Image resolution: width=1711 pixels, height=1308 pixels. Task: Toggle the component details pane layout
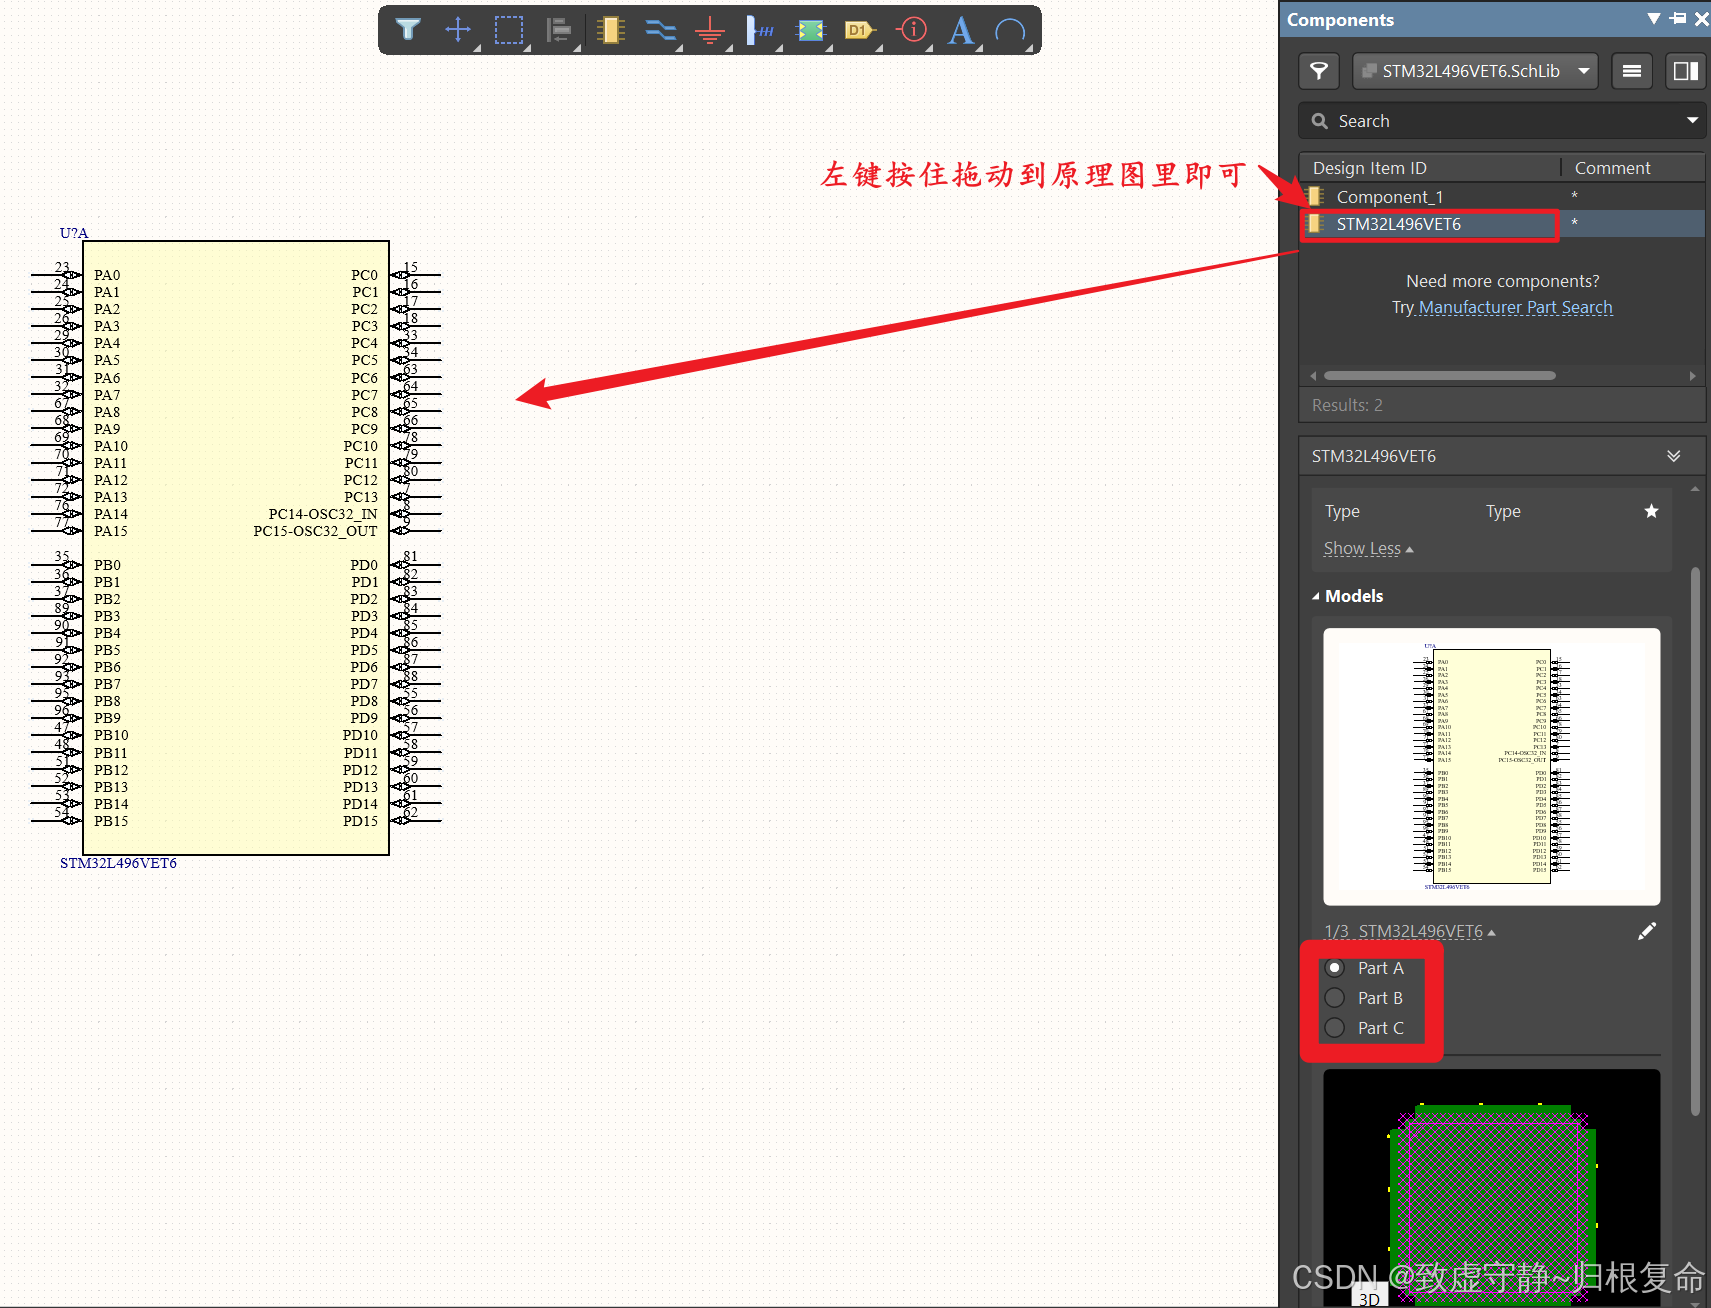[x=1686, y=71]
